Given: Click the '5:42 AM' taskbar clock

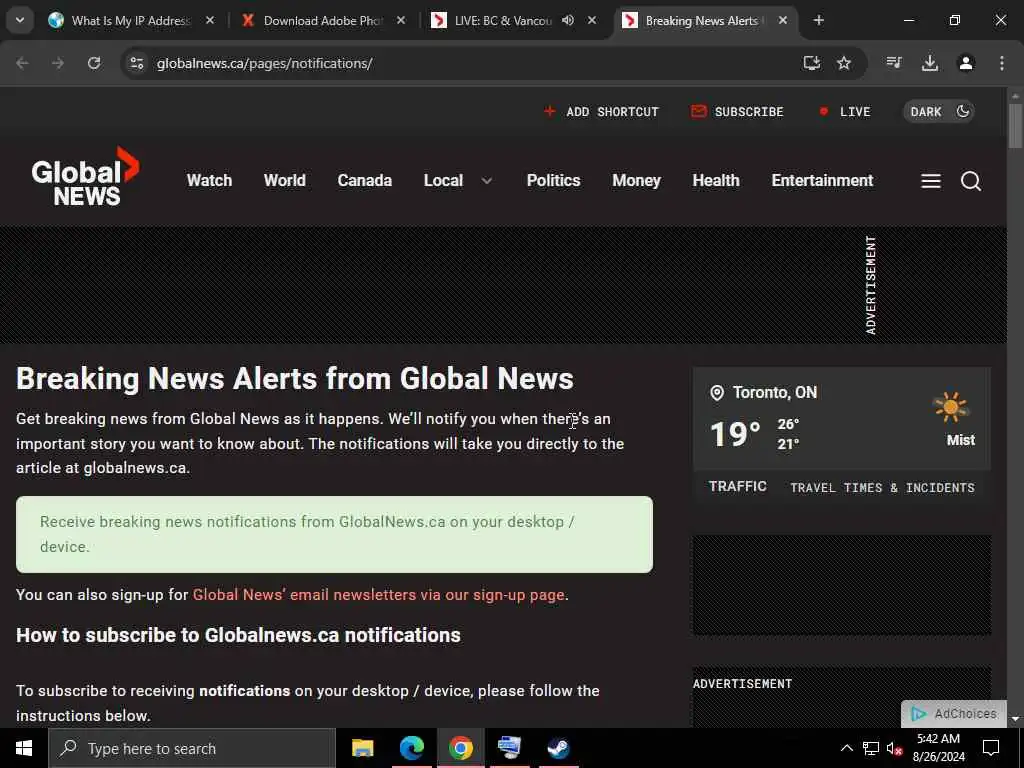Looking at the screenshot, I should [938, 739].
